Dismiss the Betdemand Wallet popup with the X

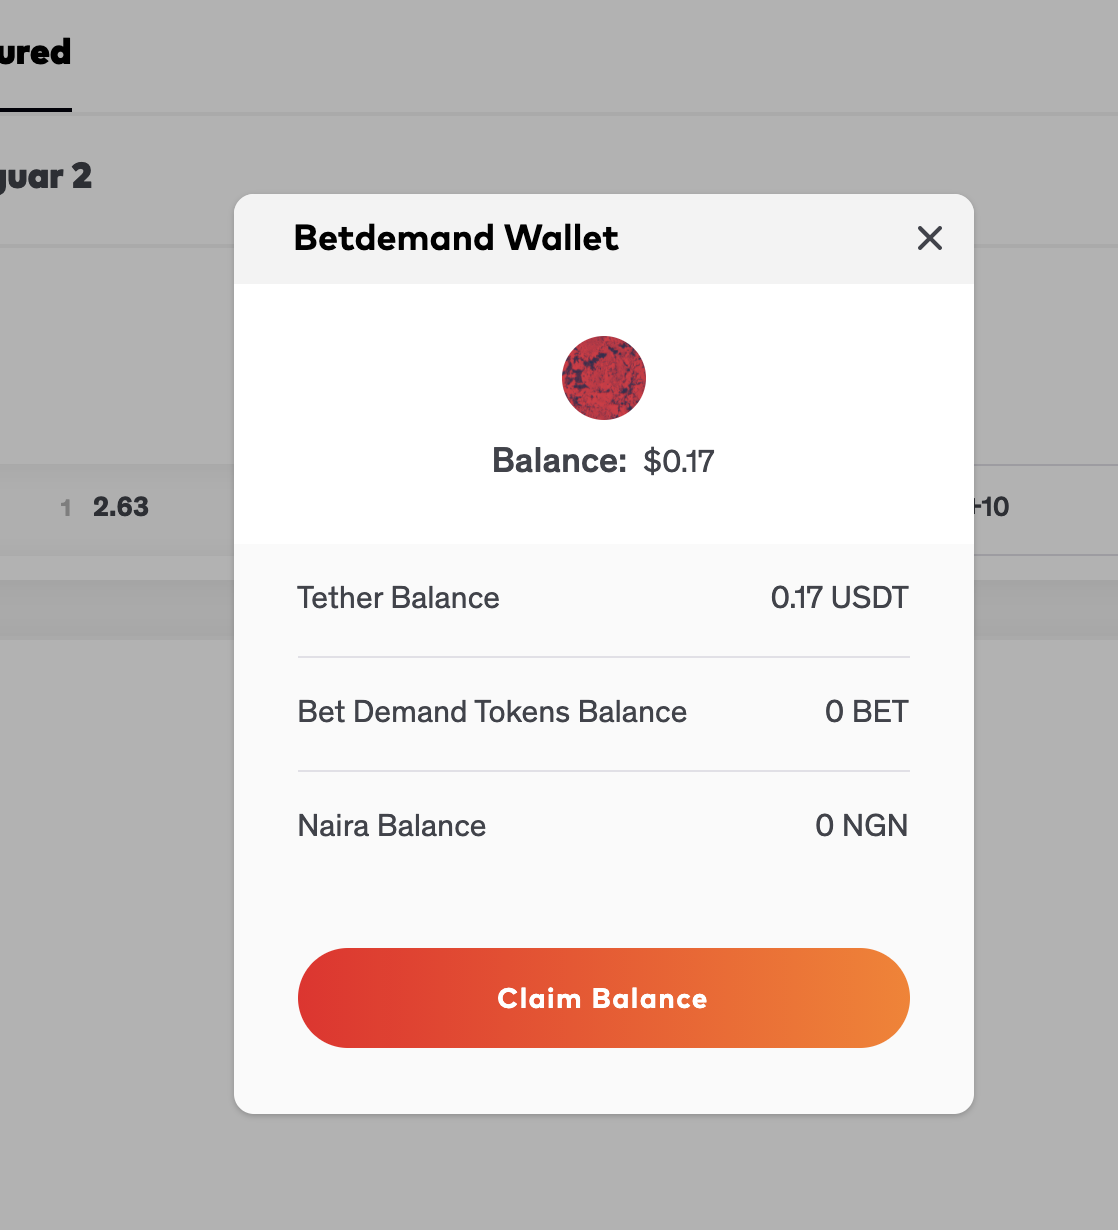[x=929, y=238]
